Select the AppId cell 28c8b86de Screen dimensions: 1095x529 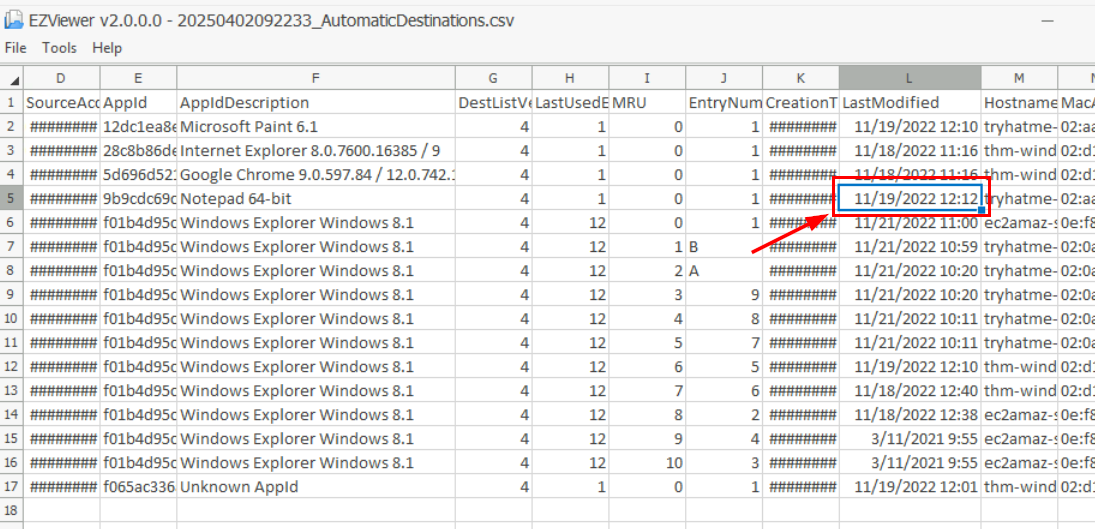[x=138, y=151]
